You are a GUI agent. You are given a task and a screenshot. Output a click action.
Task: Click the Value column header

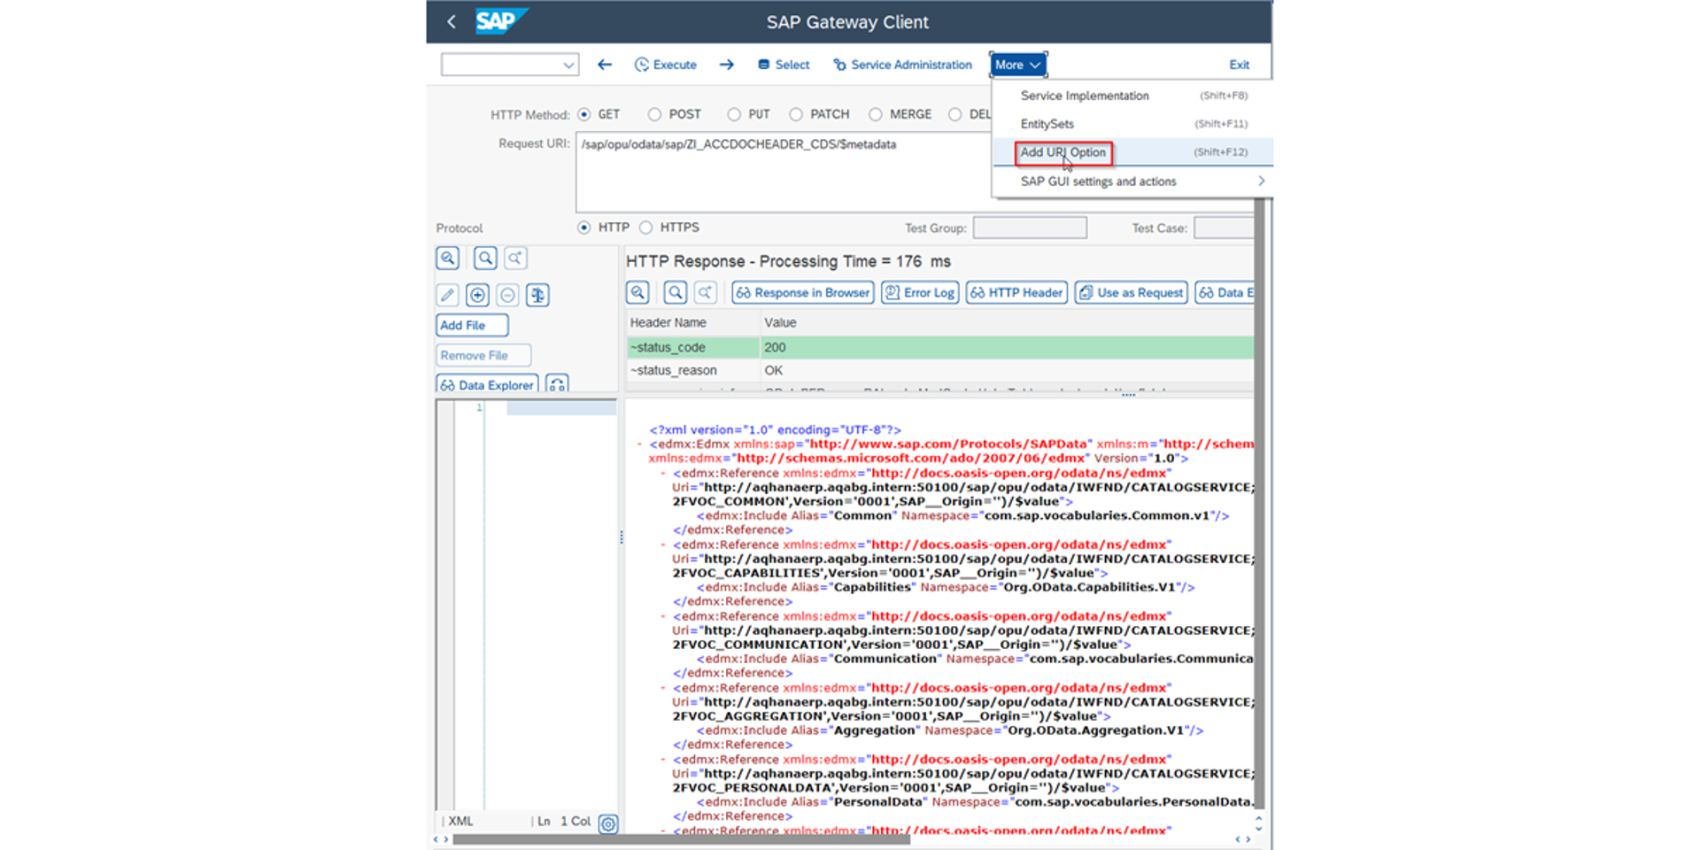(x=1006, y=323)
